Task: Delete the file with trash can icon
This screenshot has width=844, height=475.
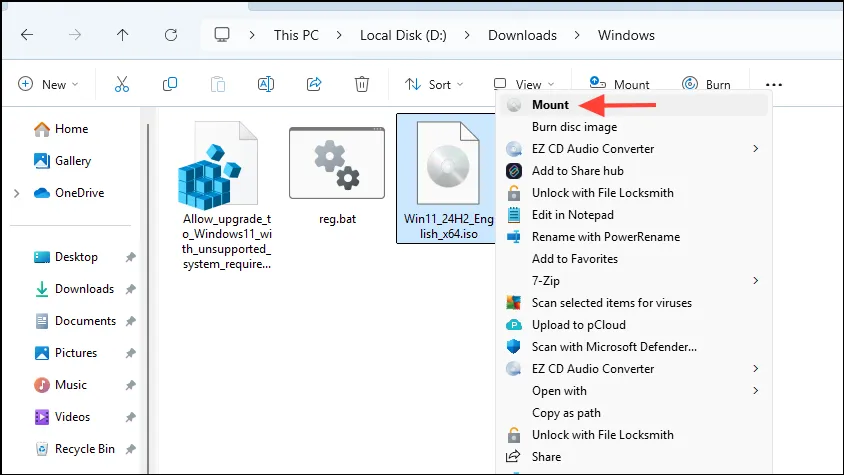Action: [362, 85]
